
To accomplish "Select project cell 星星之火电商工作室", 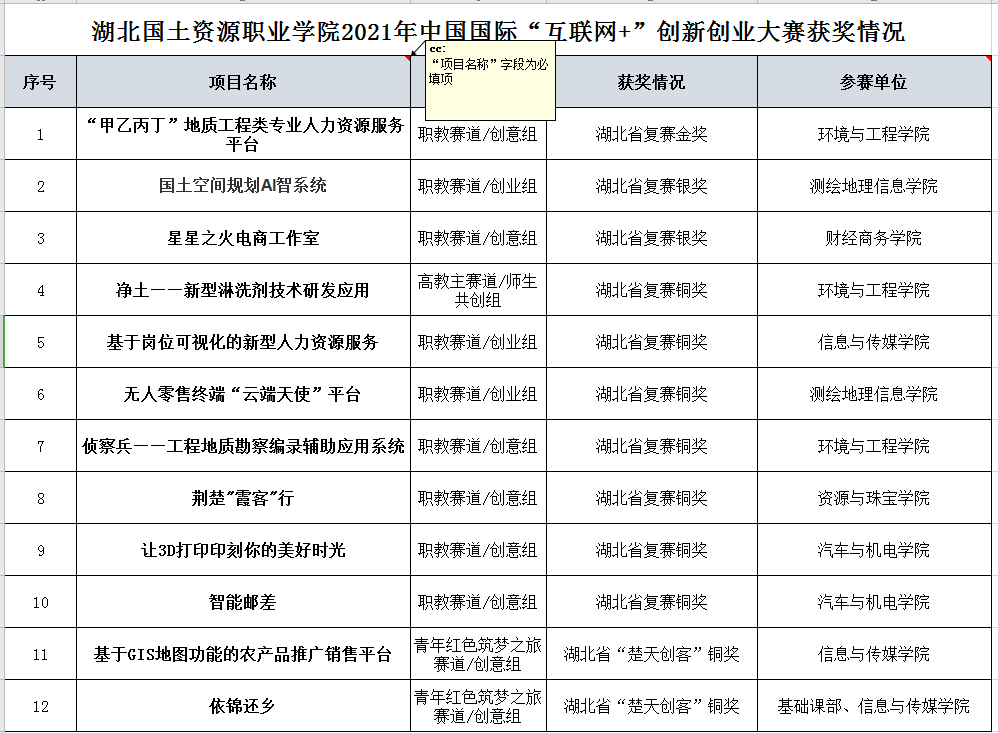I will (x=243, y=238).
